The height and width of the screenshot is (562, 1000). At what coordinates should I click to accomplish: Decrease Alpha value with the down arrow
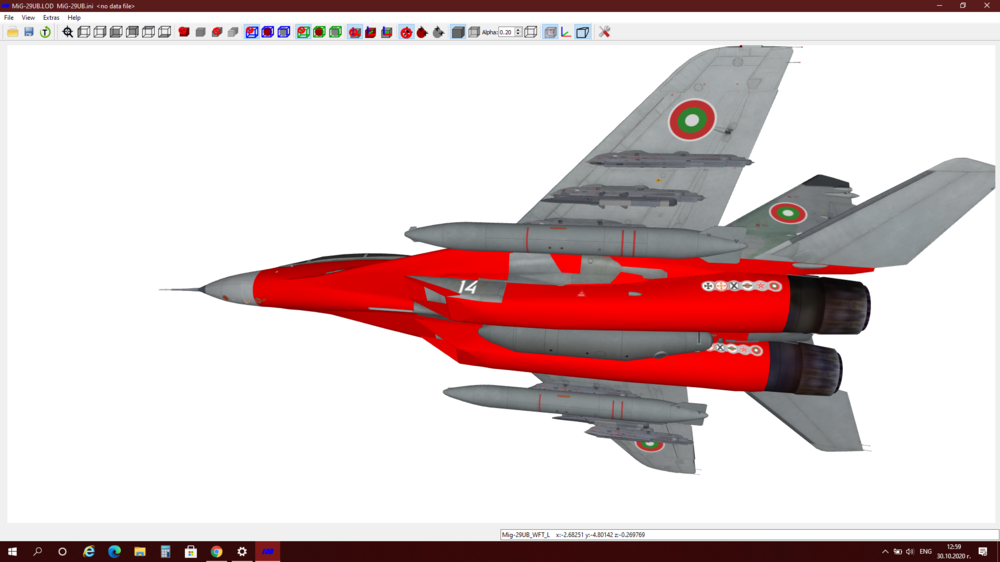(518, 34)
